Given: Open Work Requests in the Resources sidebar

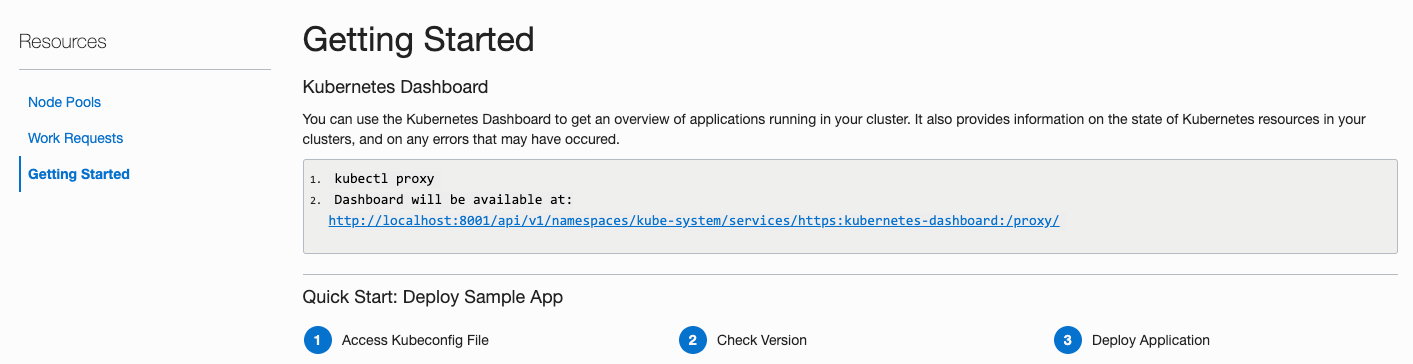Looking at the screenshot, I should point(75,138).
